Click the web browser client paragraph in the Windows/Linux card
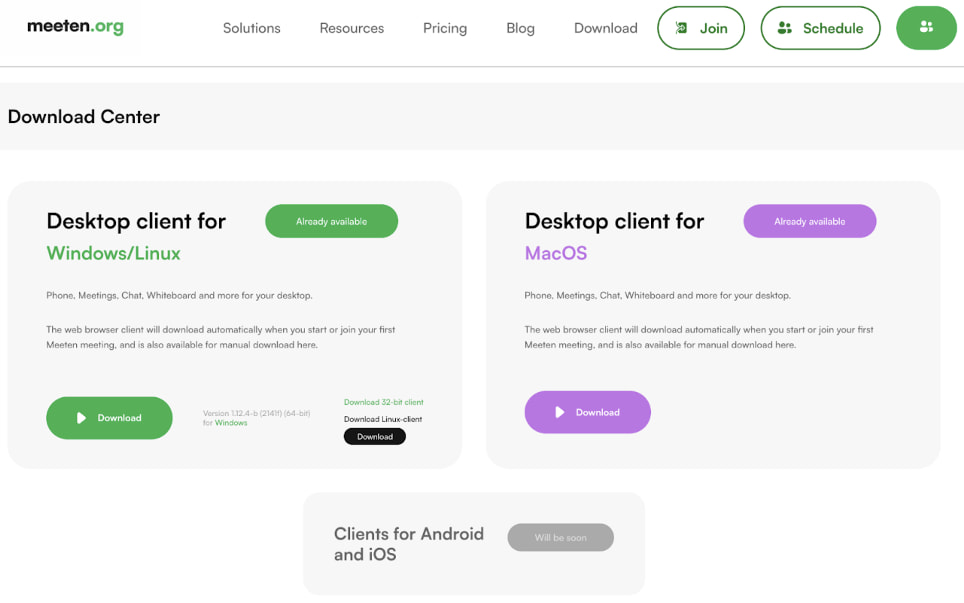Image resolution: width=964 pixels, height=603 pixels. [221, 337]
